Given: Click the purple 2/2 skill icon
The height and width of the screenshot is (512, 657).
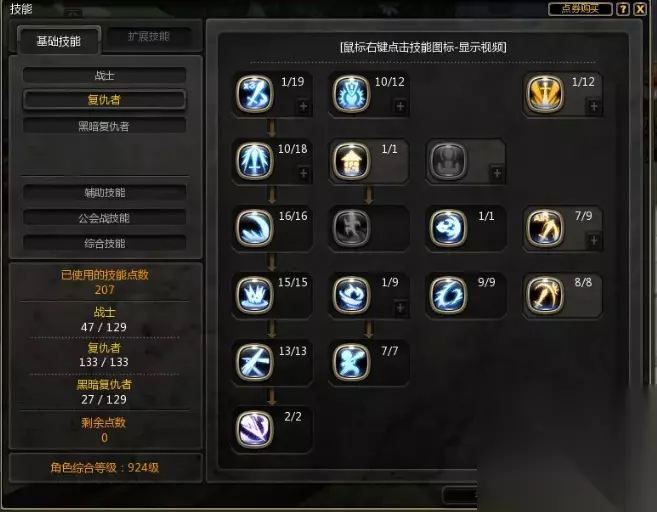Looking at the screenshot, I should point(255,429).
